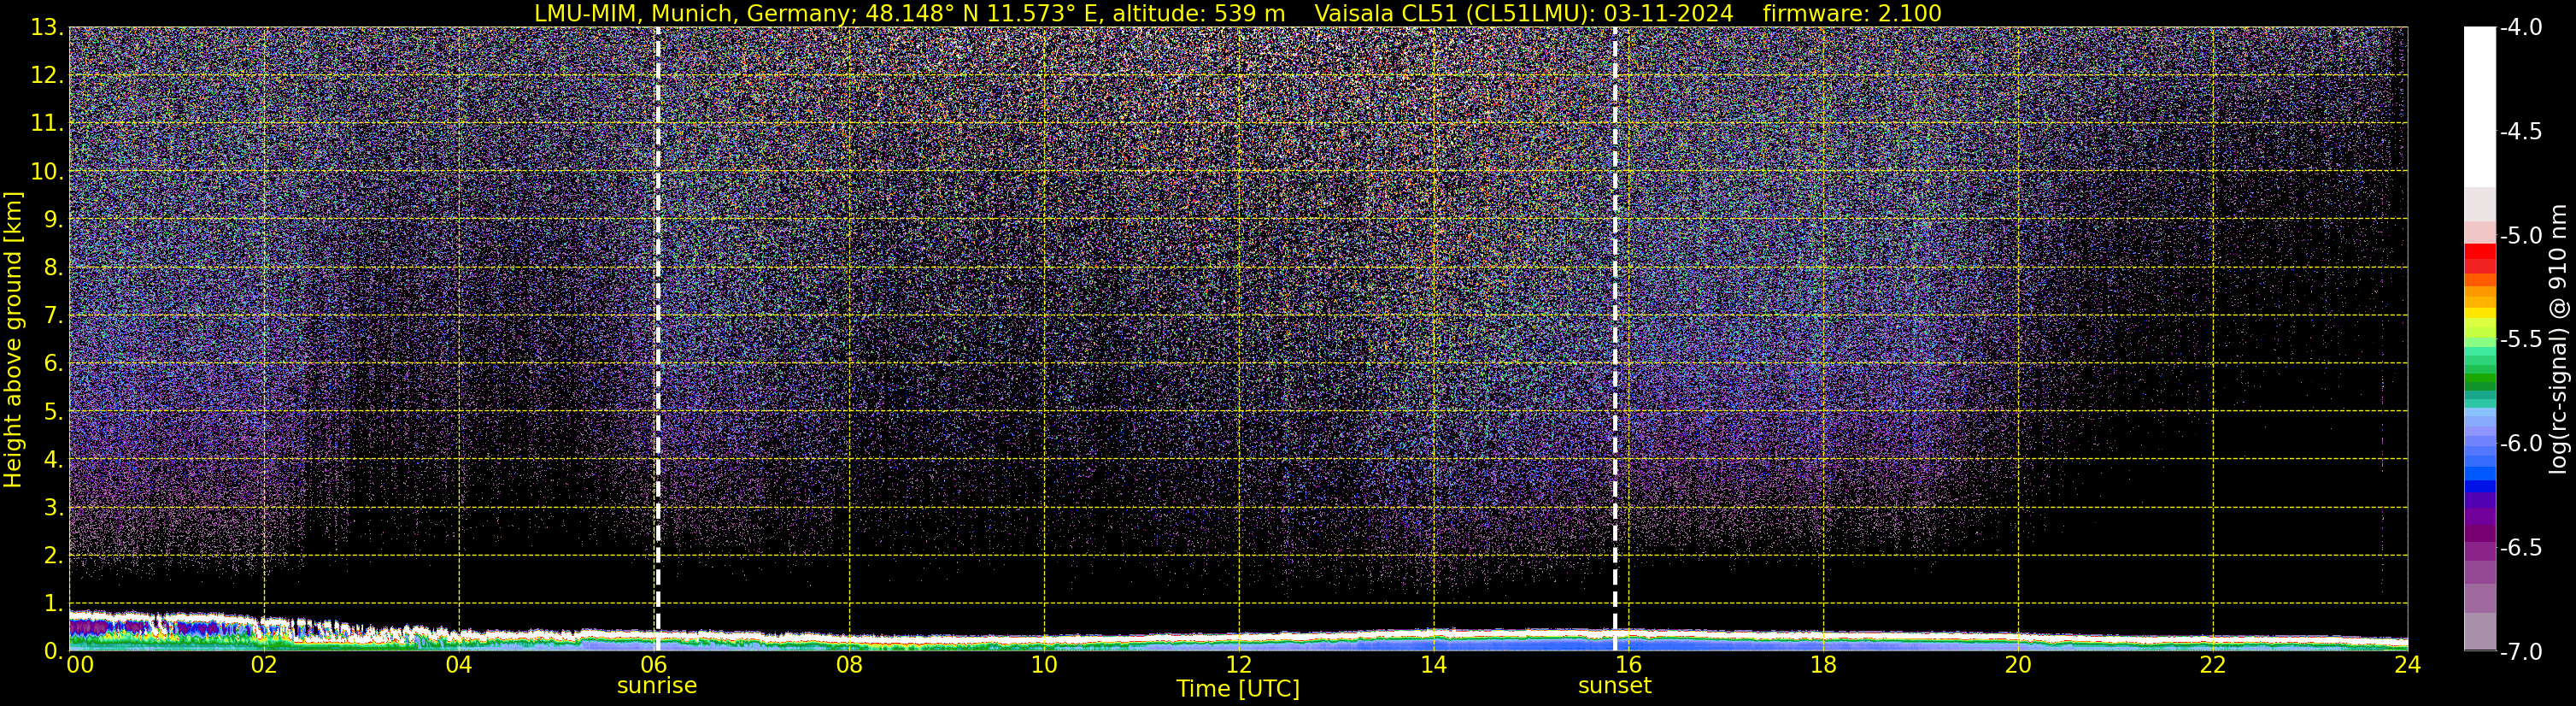The image size is (2576, 706).
Task: Click colorbar tick label "-7.0"
Action: tap(2521, 651)
